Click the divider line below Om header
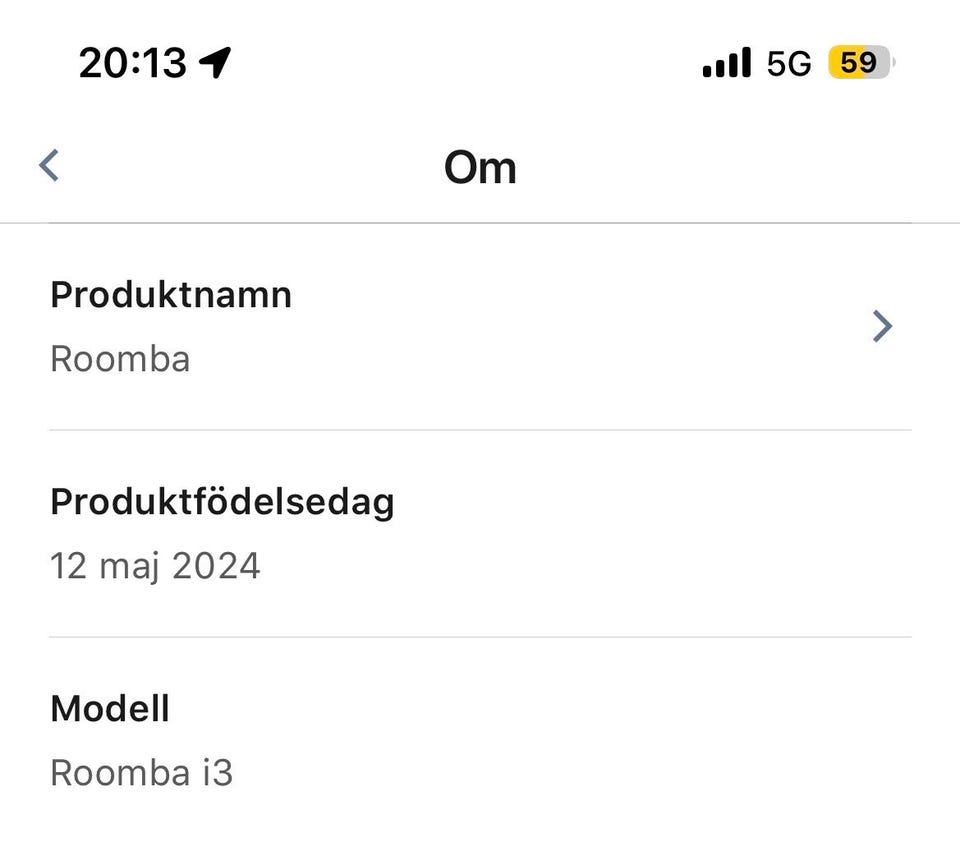 tap(480, 222)
